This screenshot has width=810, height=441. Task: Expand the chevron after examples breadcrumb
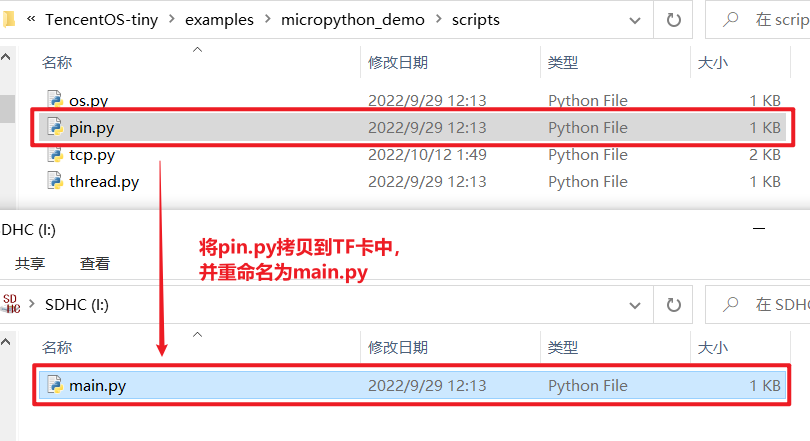[x=268, y=20]
